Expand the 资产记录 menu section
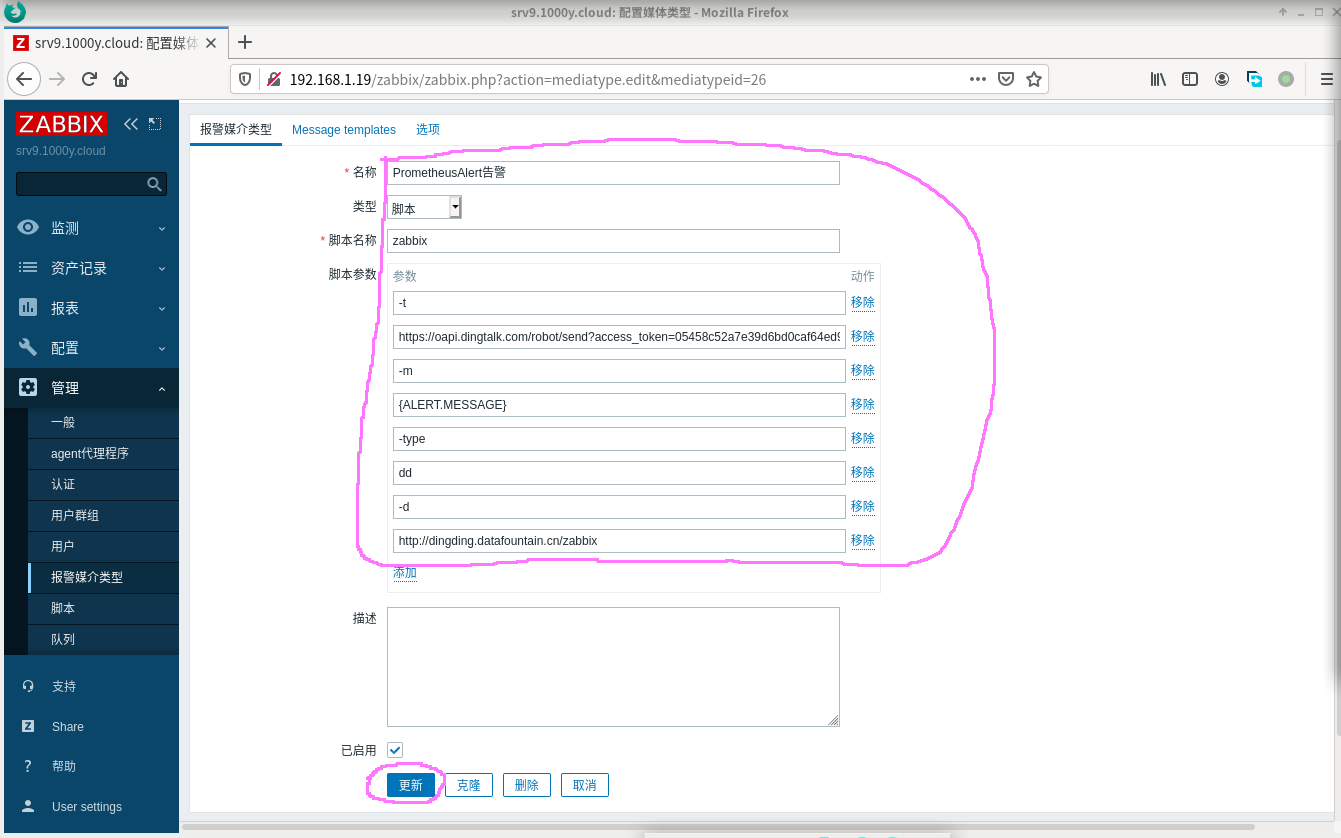 click(92, 268)
